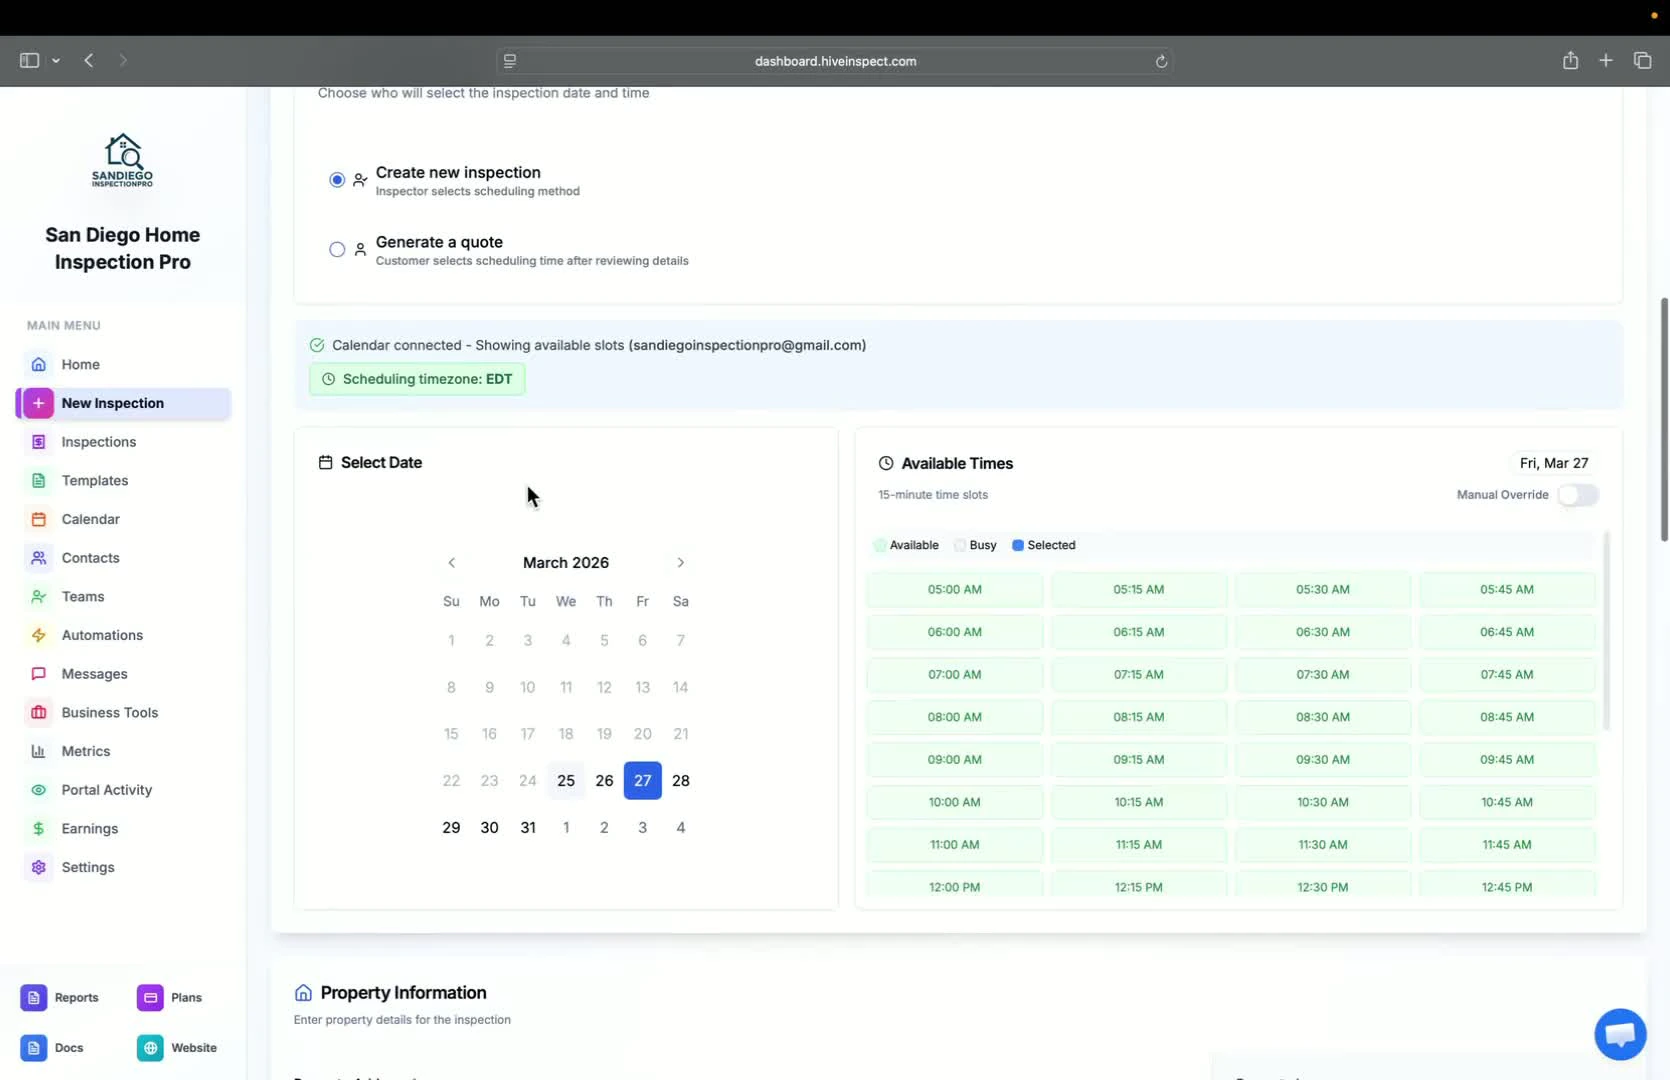This screenshot has height=1080, width=1670.
Task: Open Reports via its icon
Action: (x=33, y=998)
